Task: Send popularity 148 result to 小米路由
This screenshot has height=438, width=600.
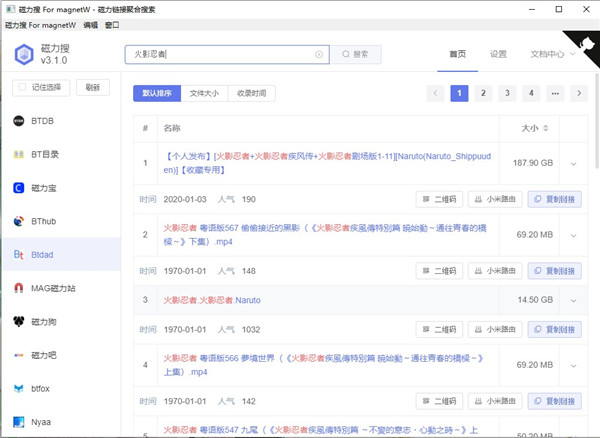Action: tap(495, 271)
